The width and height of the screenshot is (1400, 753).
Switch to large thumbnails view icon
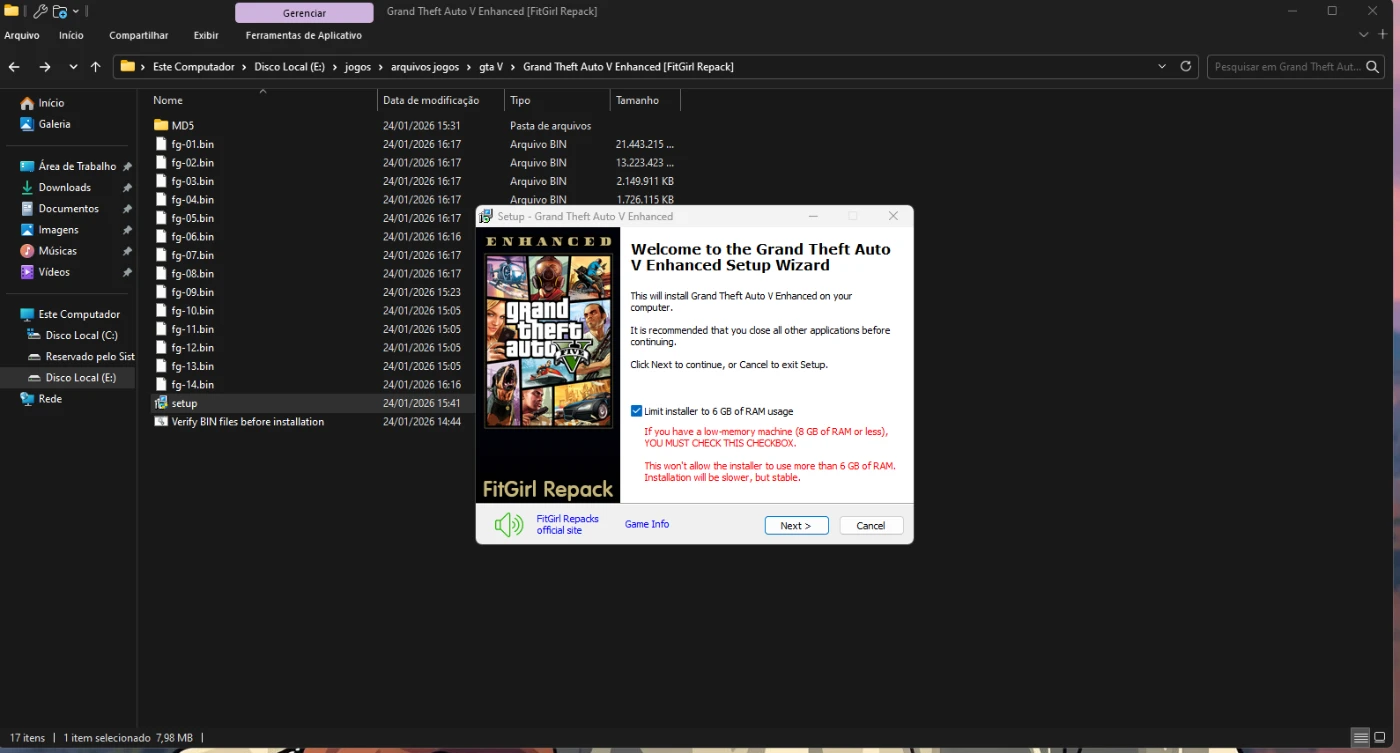click(x=1380, y=738)
